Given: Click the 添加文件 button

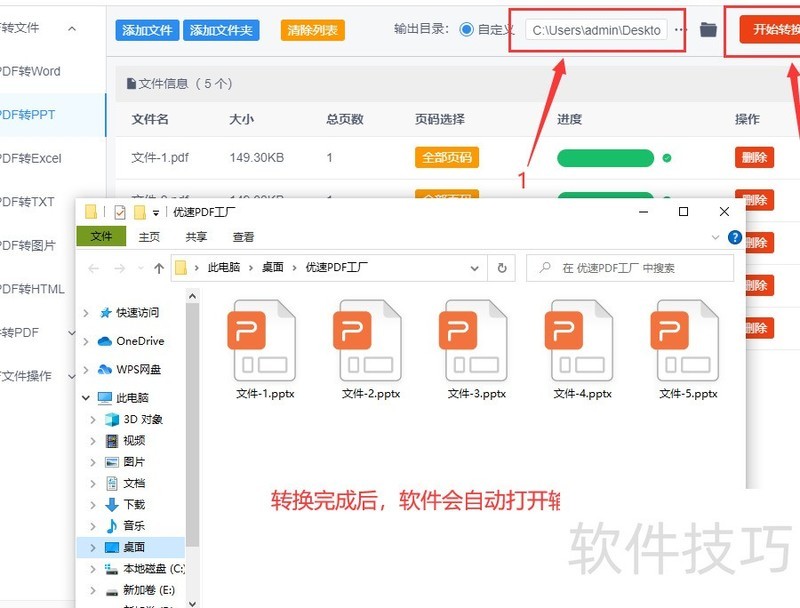Looking at the screenshot, I should 146,29.
